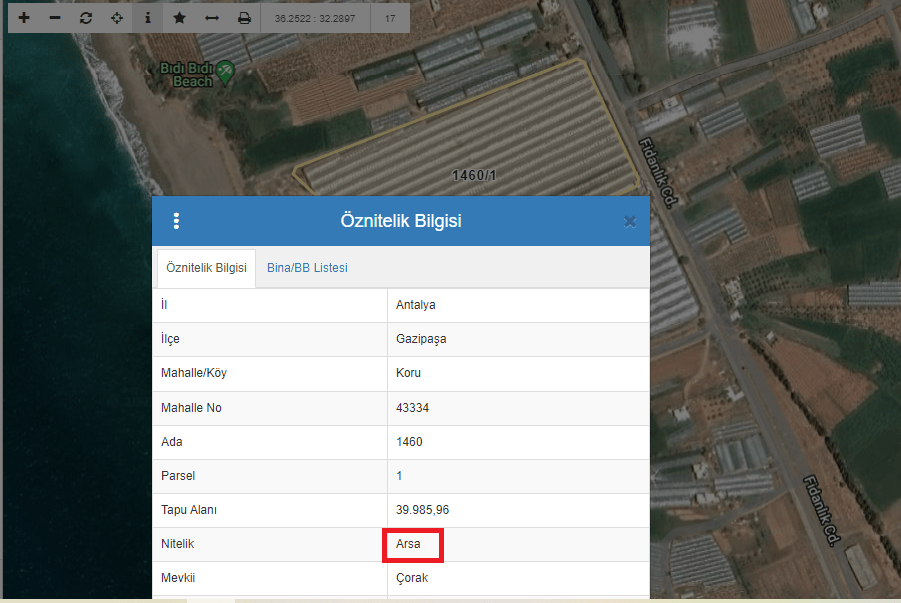Switch to the Bina/BB Listesi tab
The width and height of the screenshot is (901, 603).
(307, 268)
